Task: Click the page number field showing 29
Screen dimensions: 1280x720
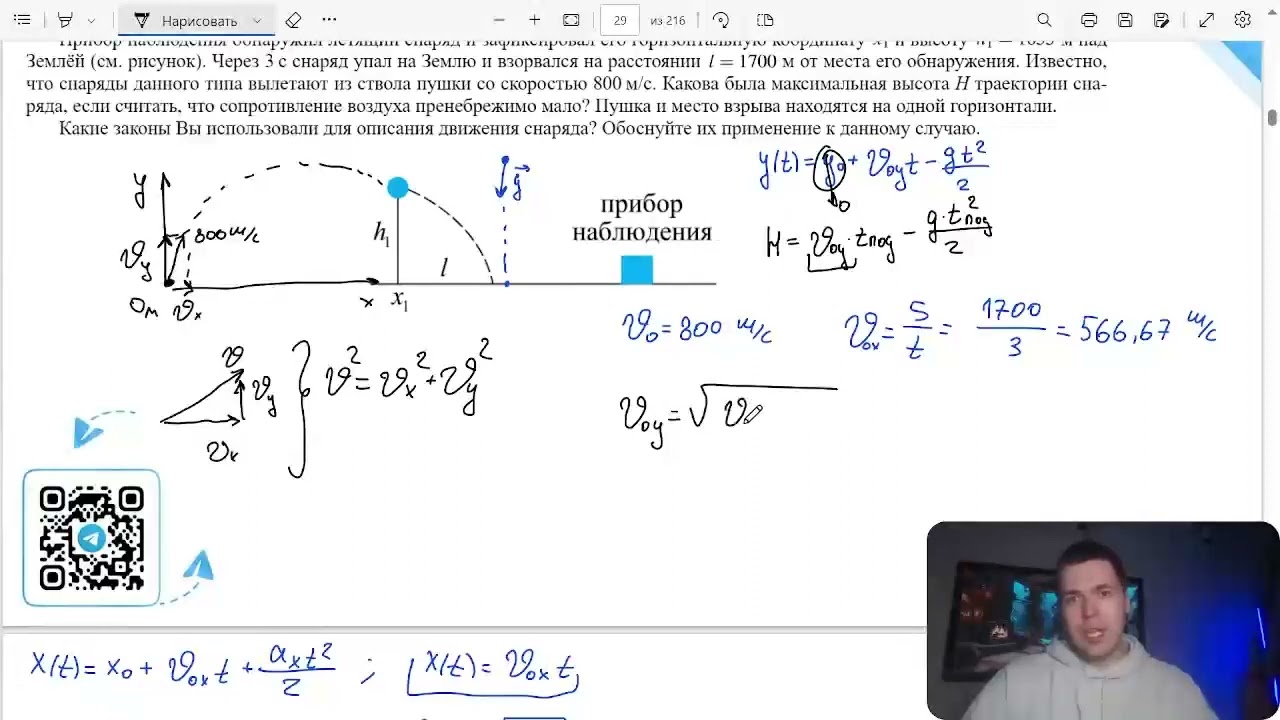Action: tap(620, 20)
